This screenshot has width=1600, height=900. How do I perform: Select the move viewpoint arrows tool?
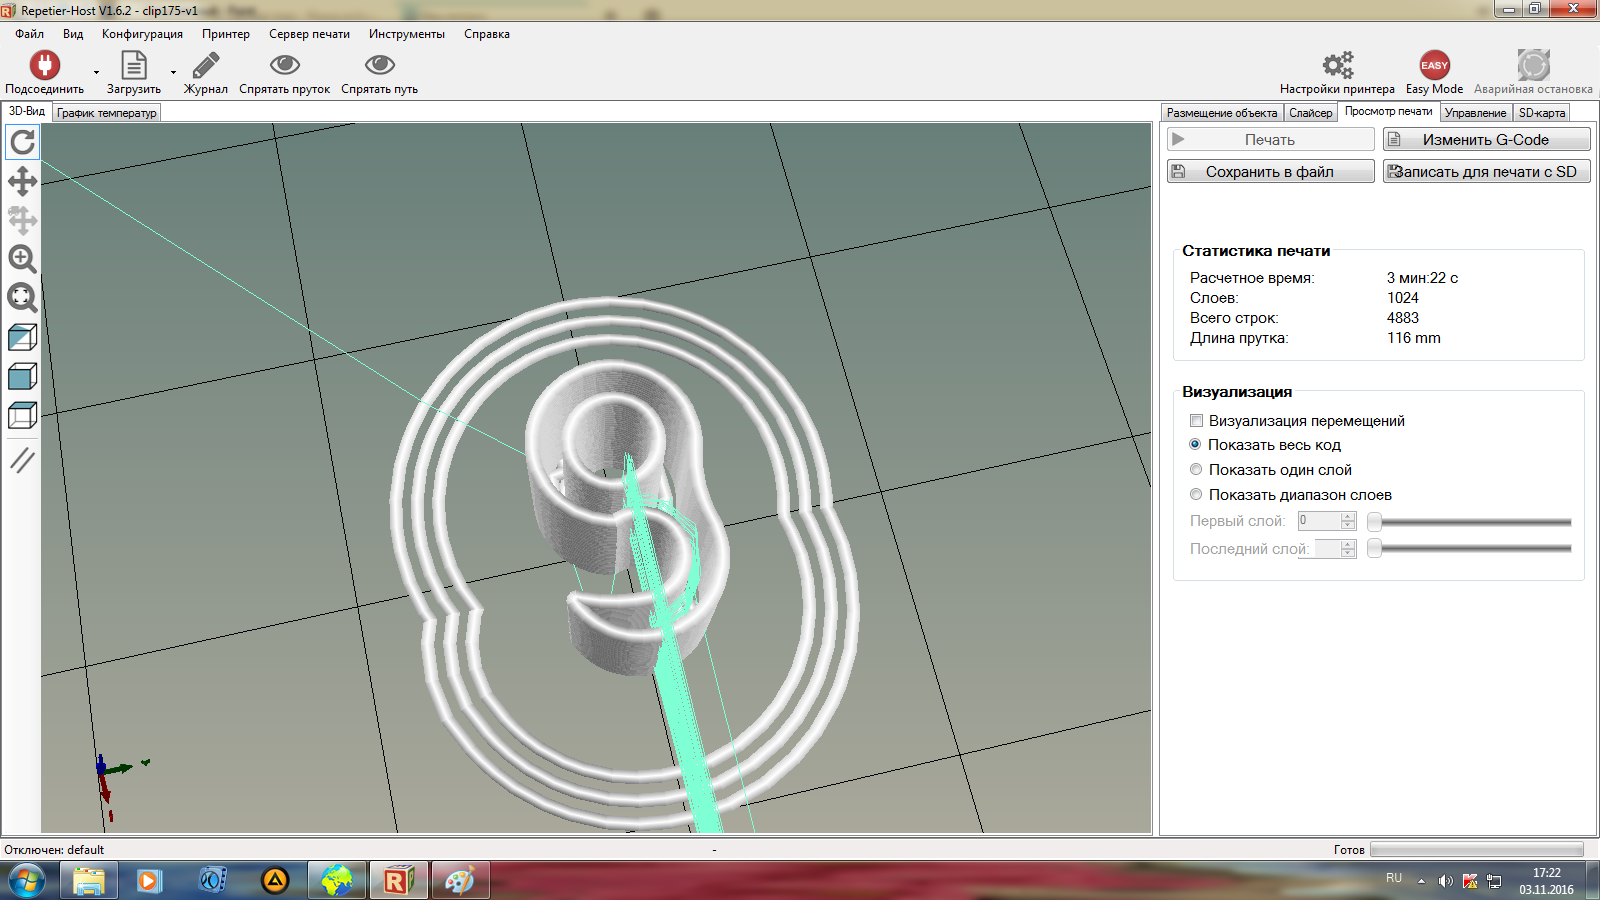point(22,181)
